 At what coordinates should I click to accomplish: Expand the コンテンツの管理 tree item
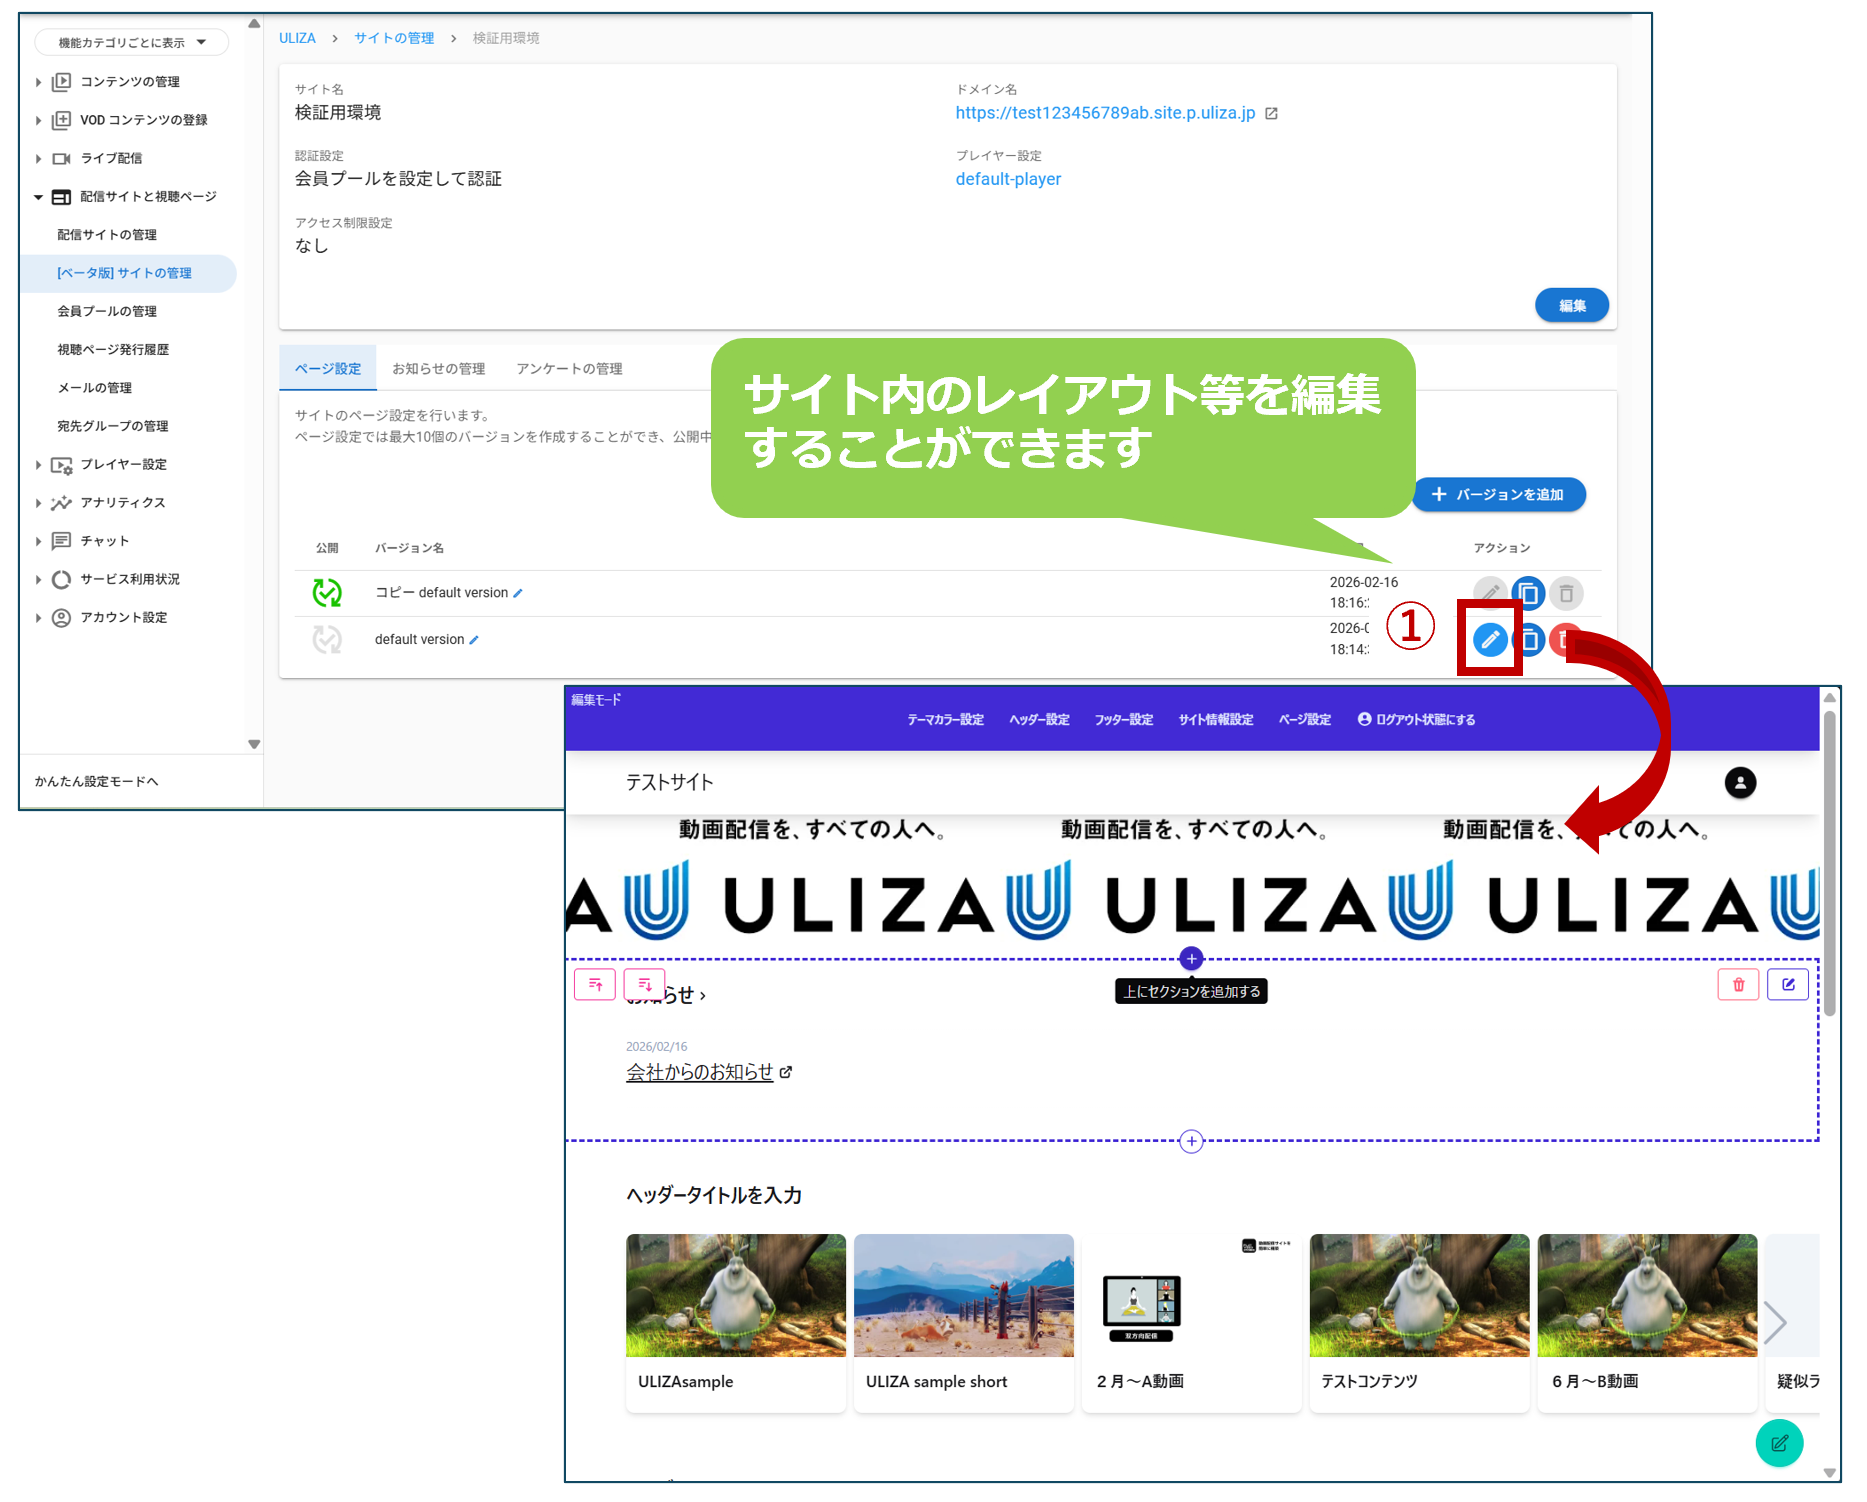tap(38, 82)
